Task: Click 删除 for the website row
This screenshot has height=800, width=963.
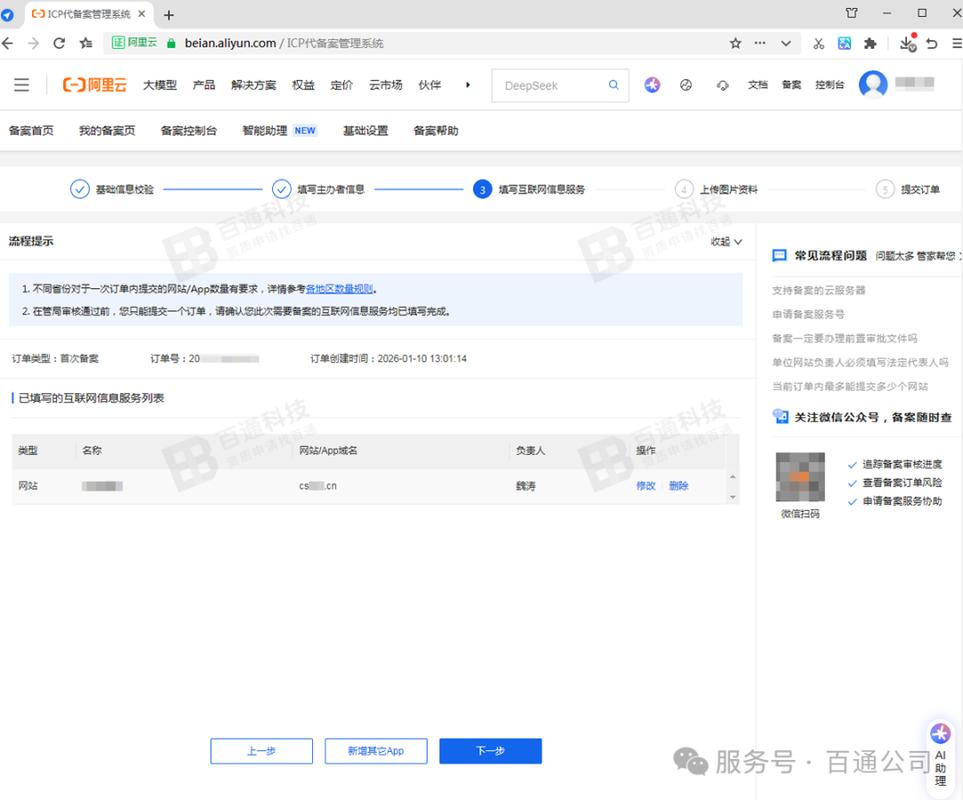Action: (x=679, y=486)
